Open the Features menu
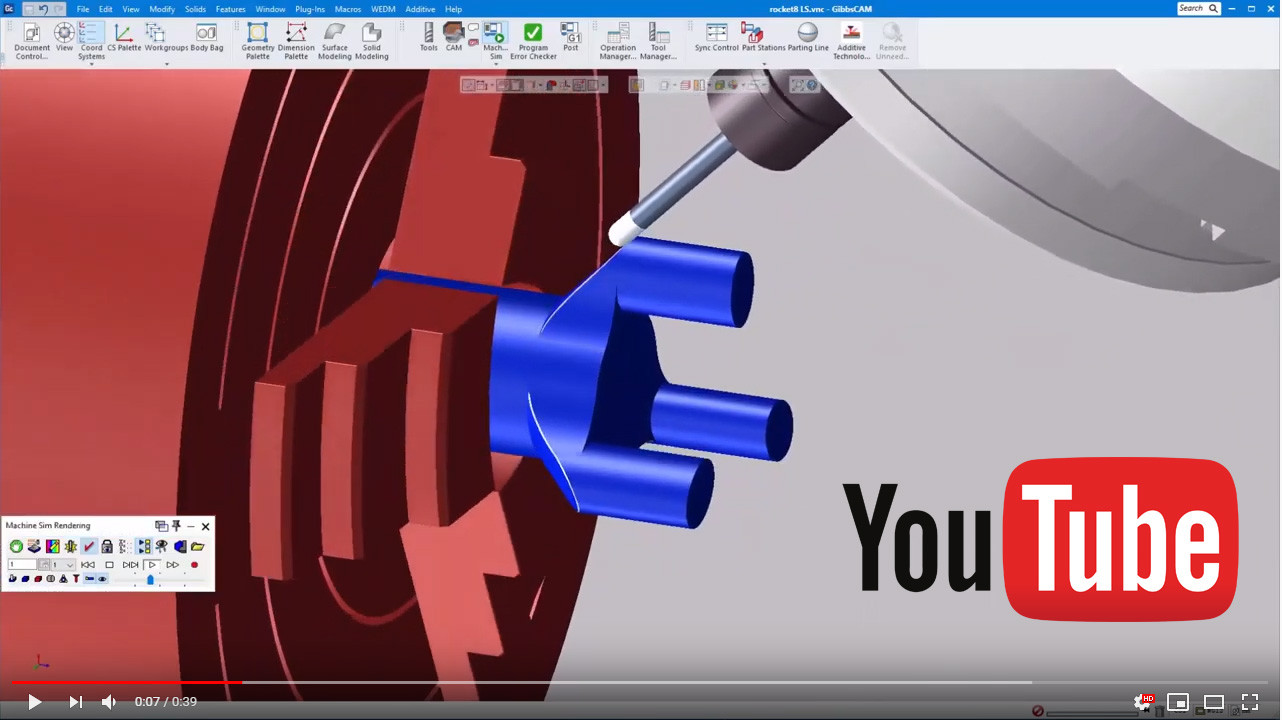Screen dimensions: 1282x720 (231, 9)
